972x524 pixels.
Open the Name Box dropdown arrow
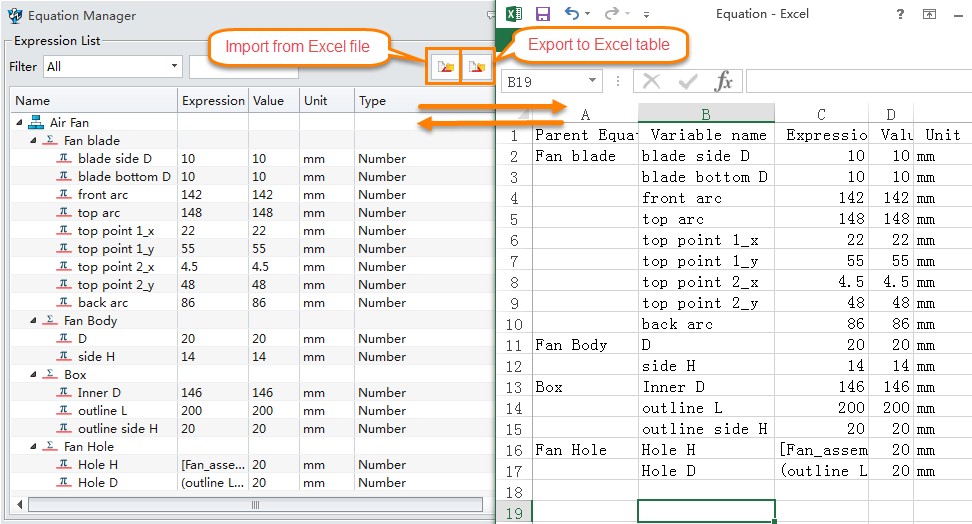point(593,81)
